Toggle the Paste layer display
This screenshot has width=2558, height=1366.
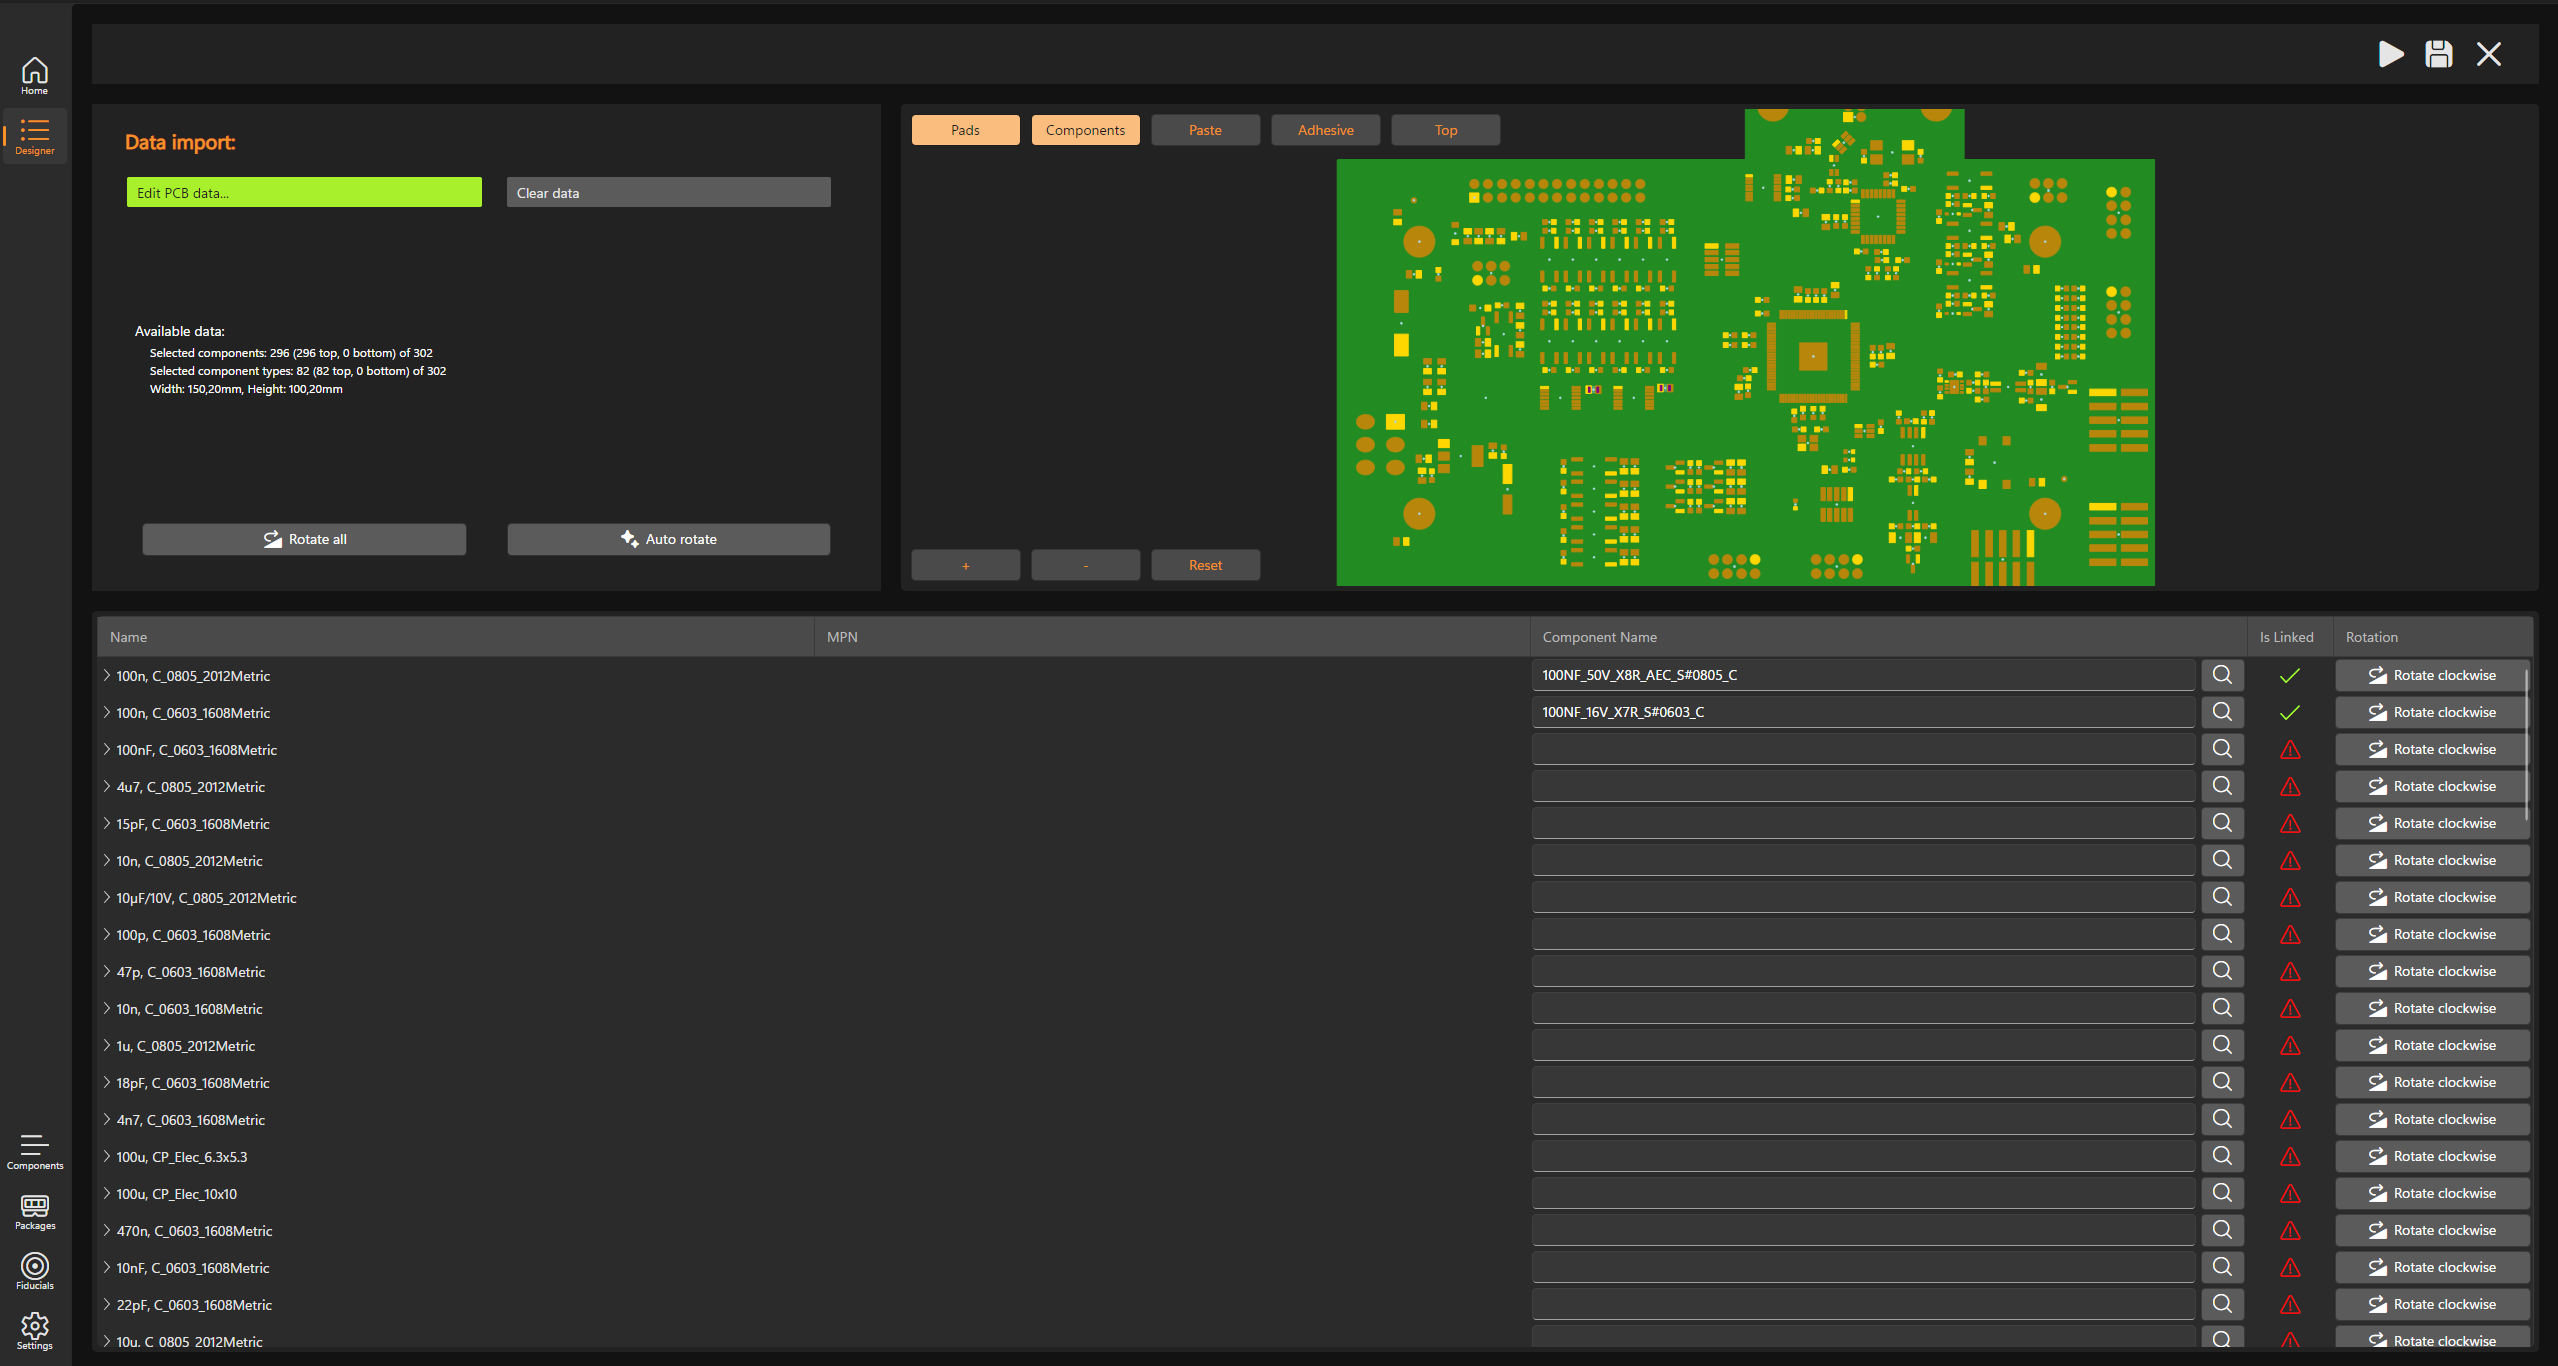pyautogui.click(x=1205, y=130)
